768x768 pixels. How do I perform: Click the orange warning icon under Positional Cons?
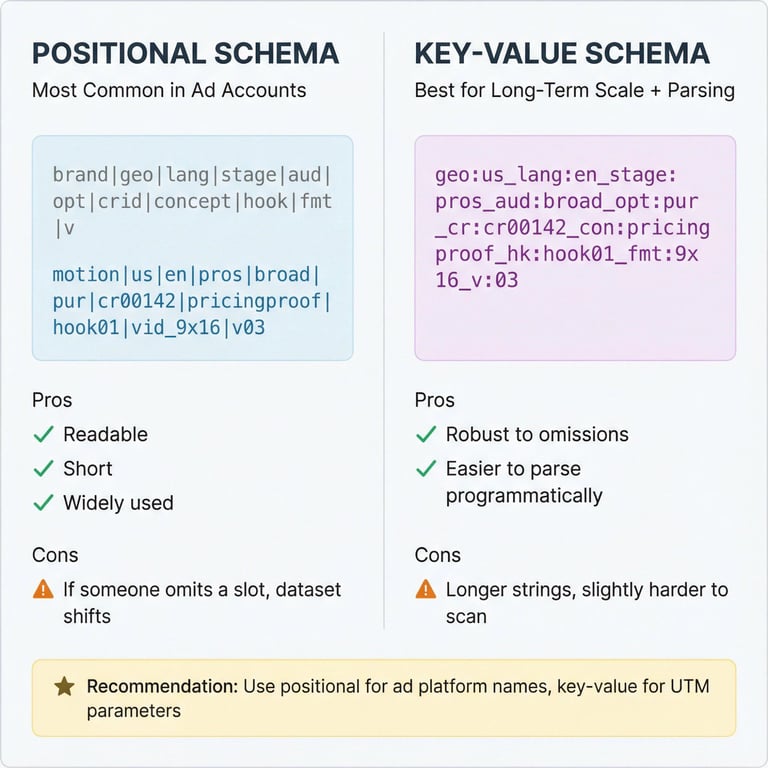43,589
